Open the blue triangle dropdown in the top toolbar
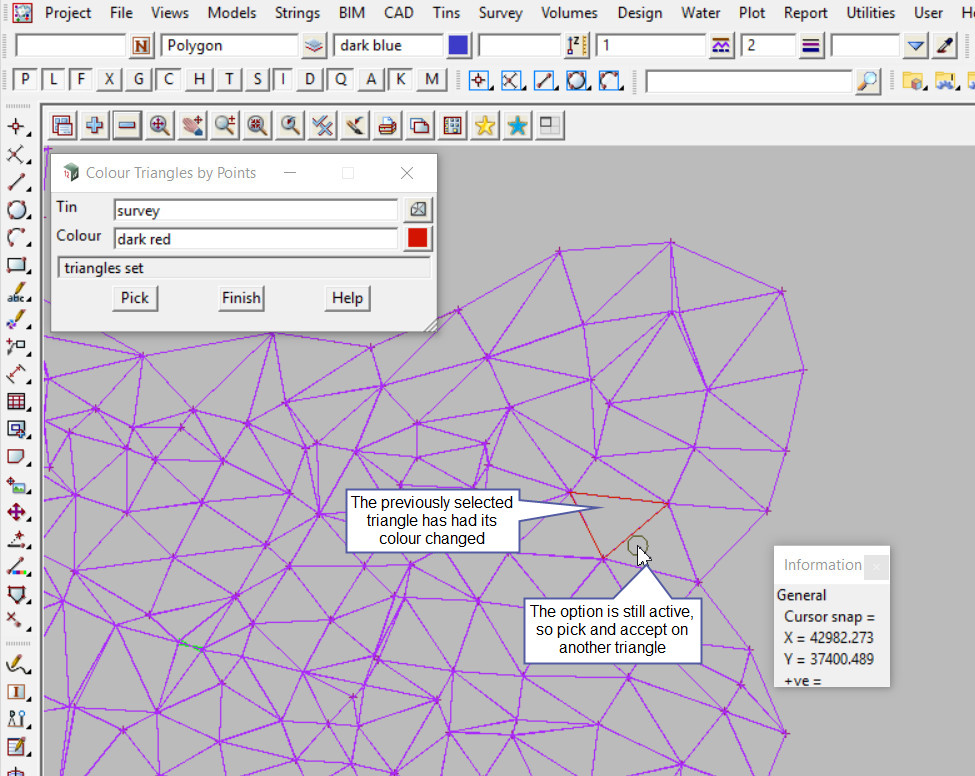 [x=916, y=46]
